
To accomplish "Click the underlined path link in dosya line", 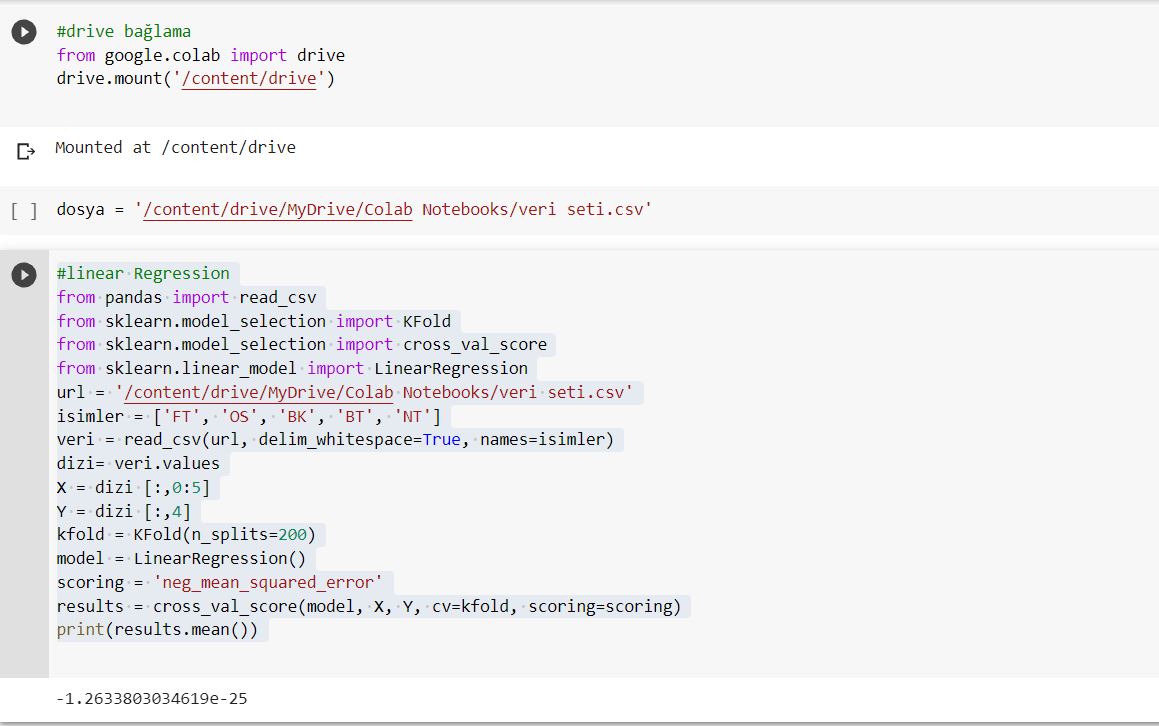I will [278, 210].
